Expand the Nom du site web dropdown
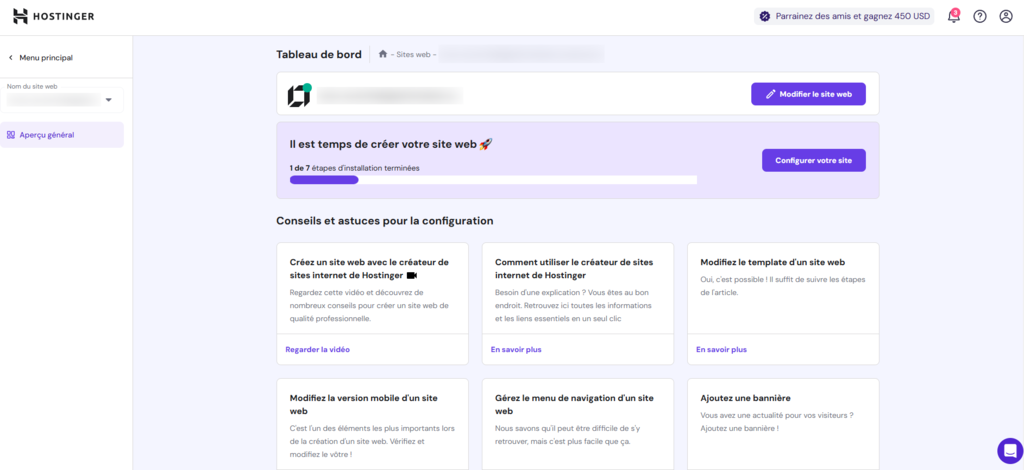1024x470 pixels. pyautogui.click(x=61, y=100)
